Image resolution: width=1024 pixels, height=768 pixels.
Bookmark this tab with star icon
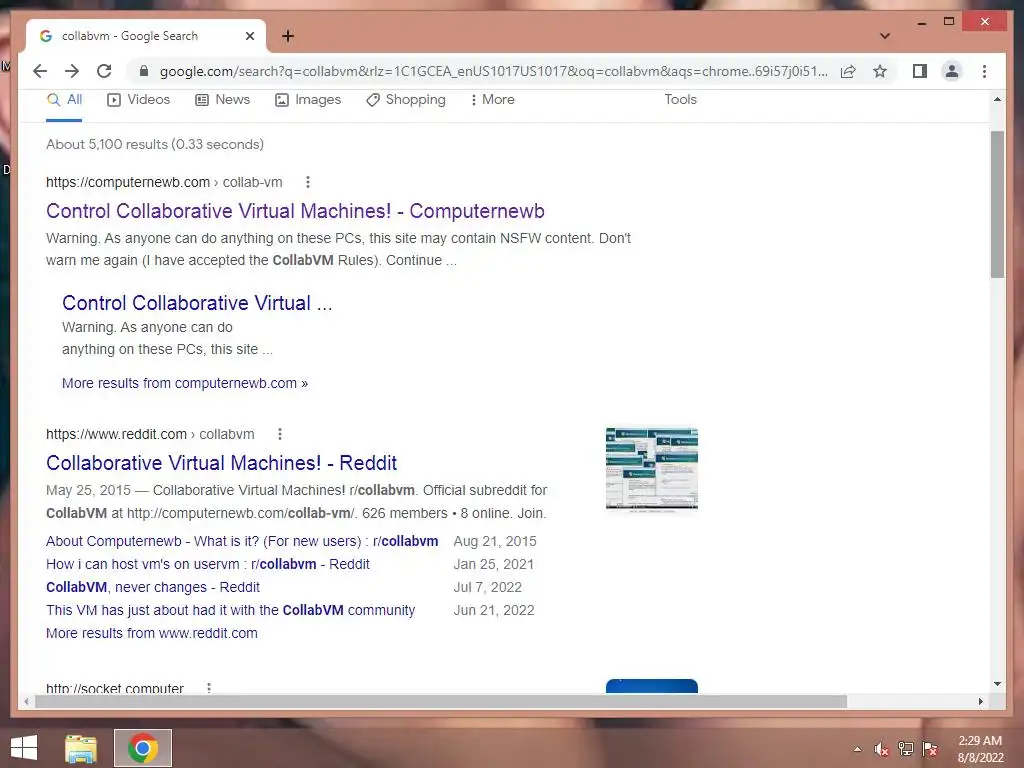(x=880, y=71)
